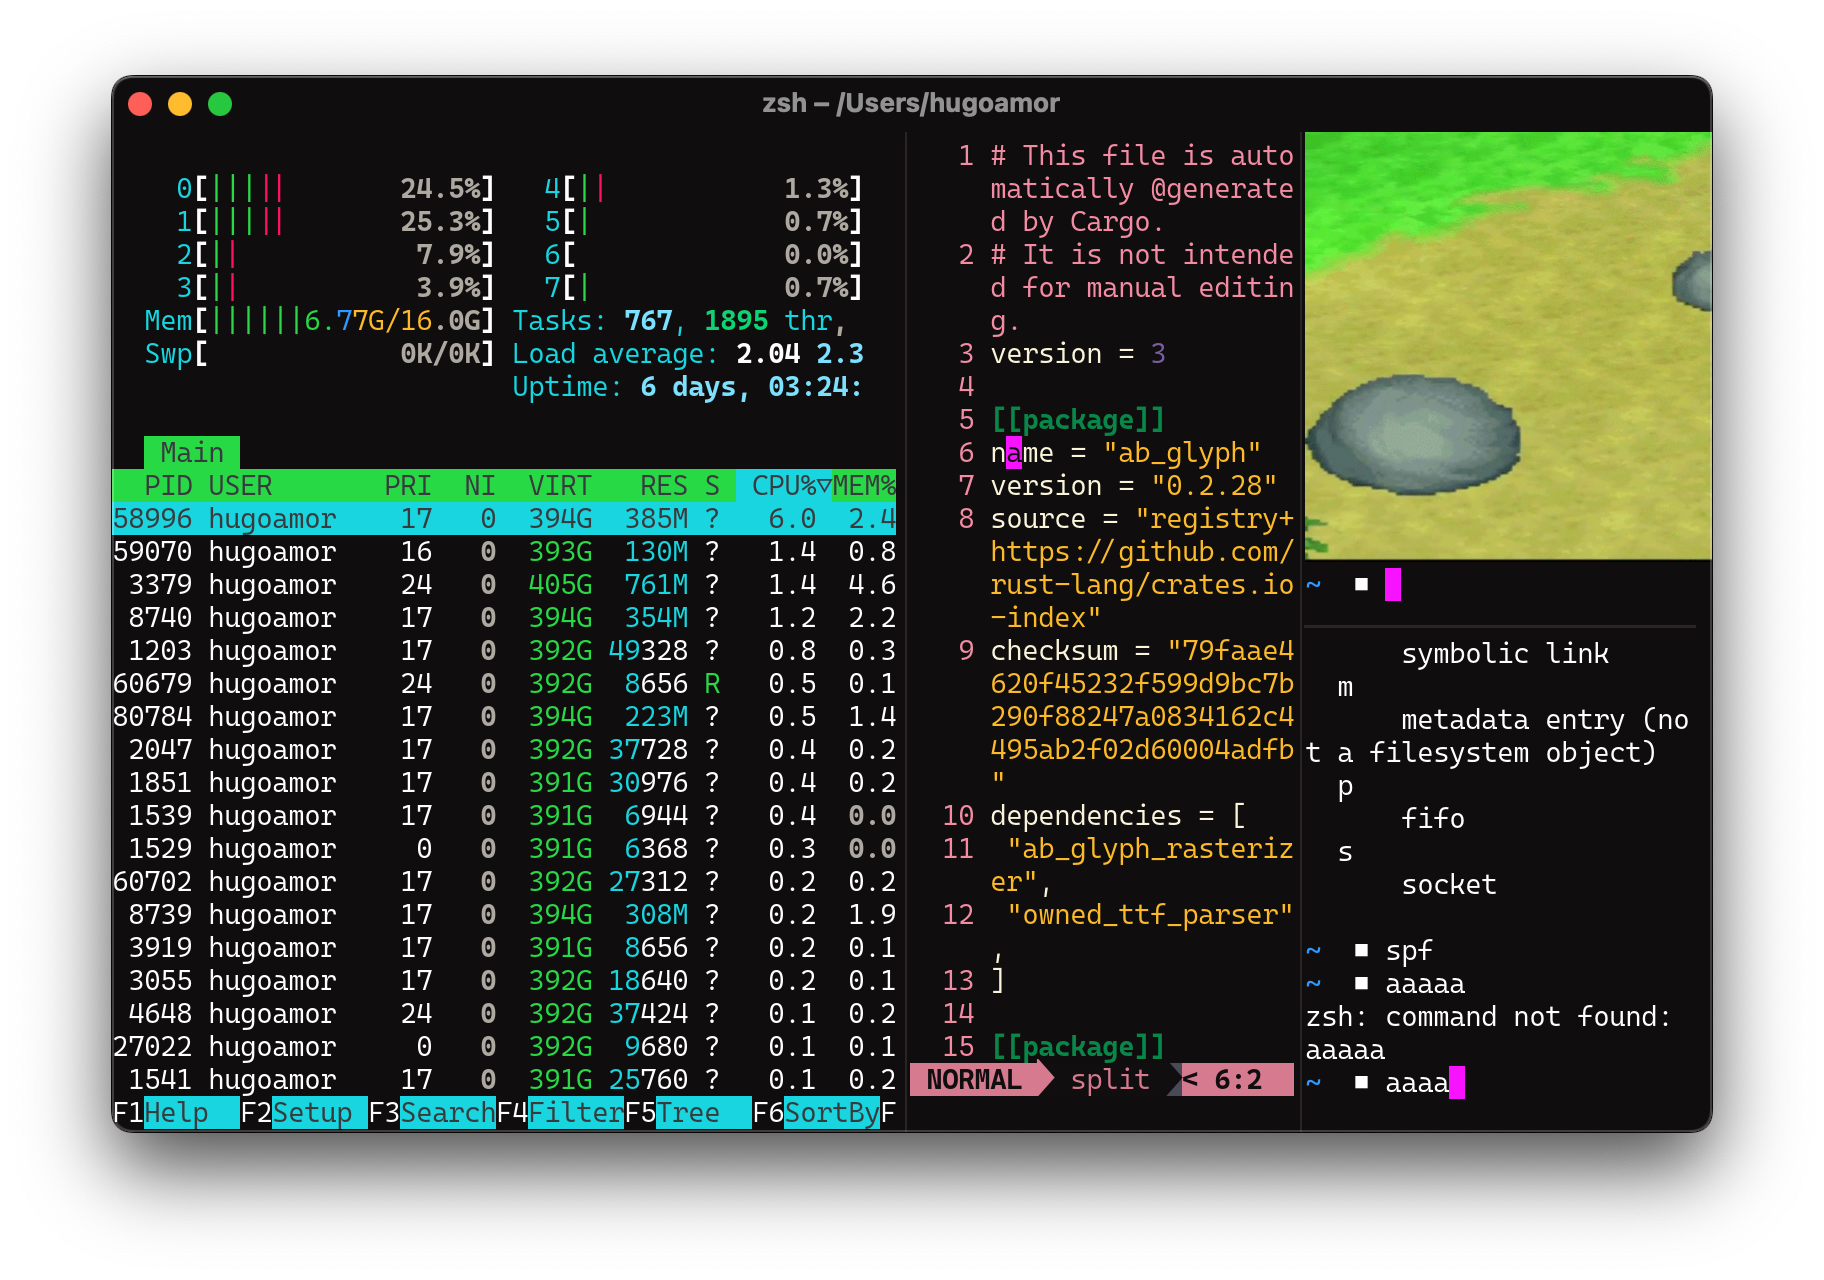Image resolution: width=1824 pixels, height=1280 pixels.
Task: Click the Mem usage meter bar
Action: click(320, 320)
